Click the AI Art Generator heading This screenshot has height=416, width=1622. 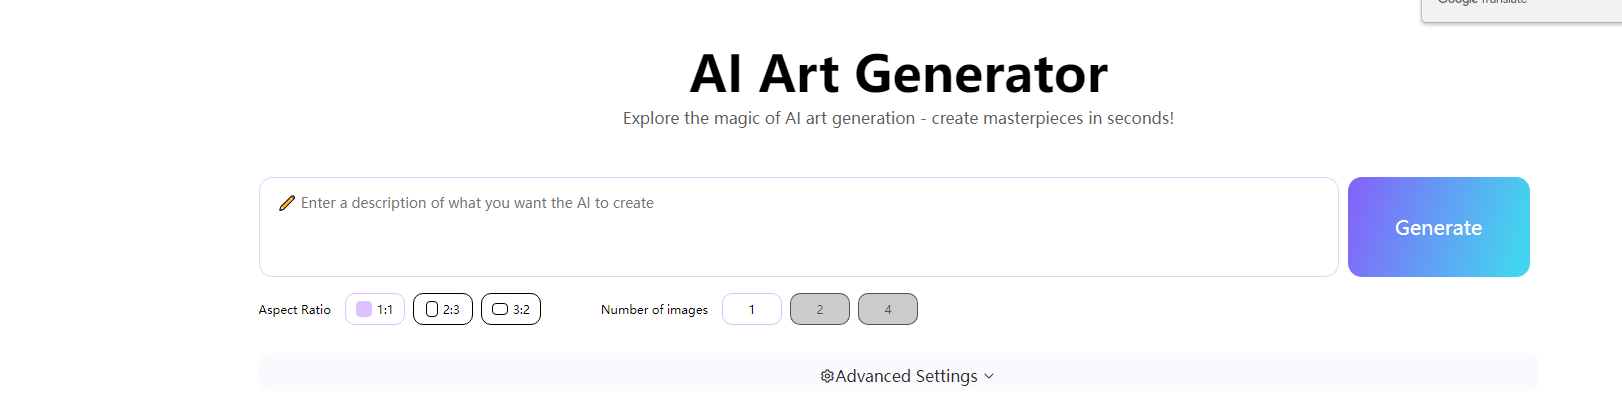(x=898, y=73)
